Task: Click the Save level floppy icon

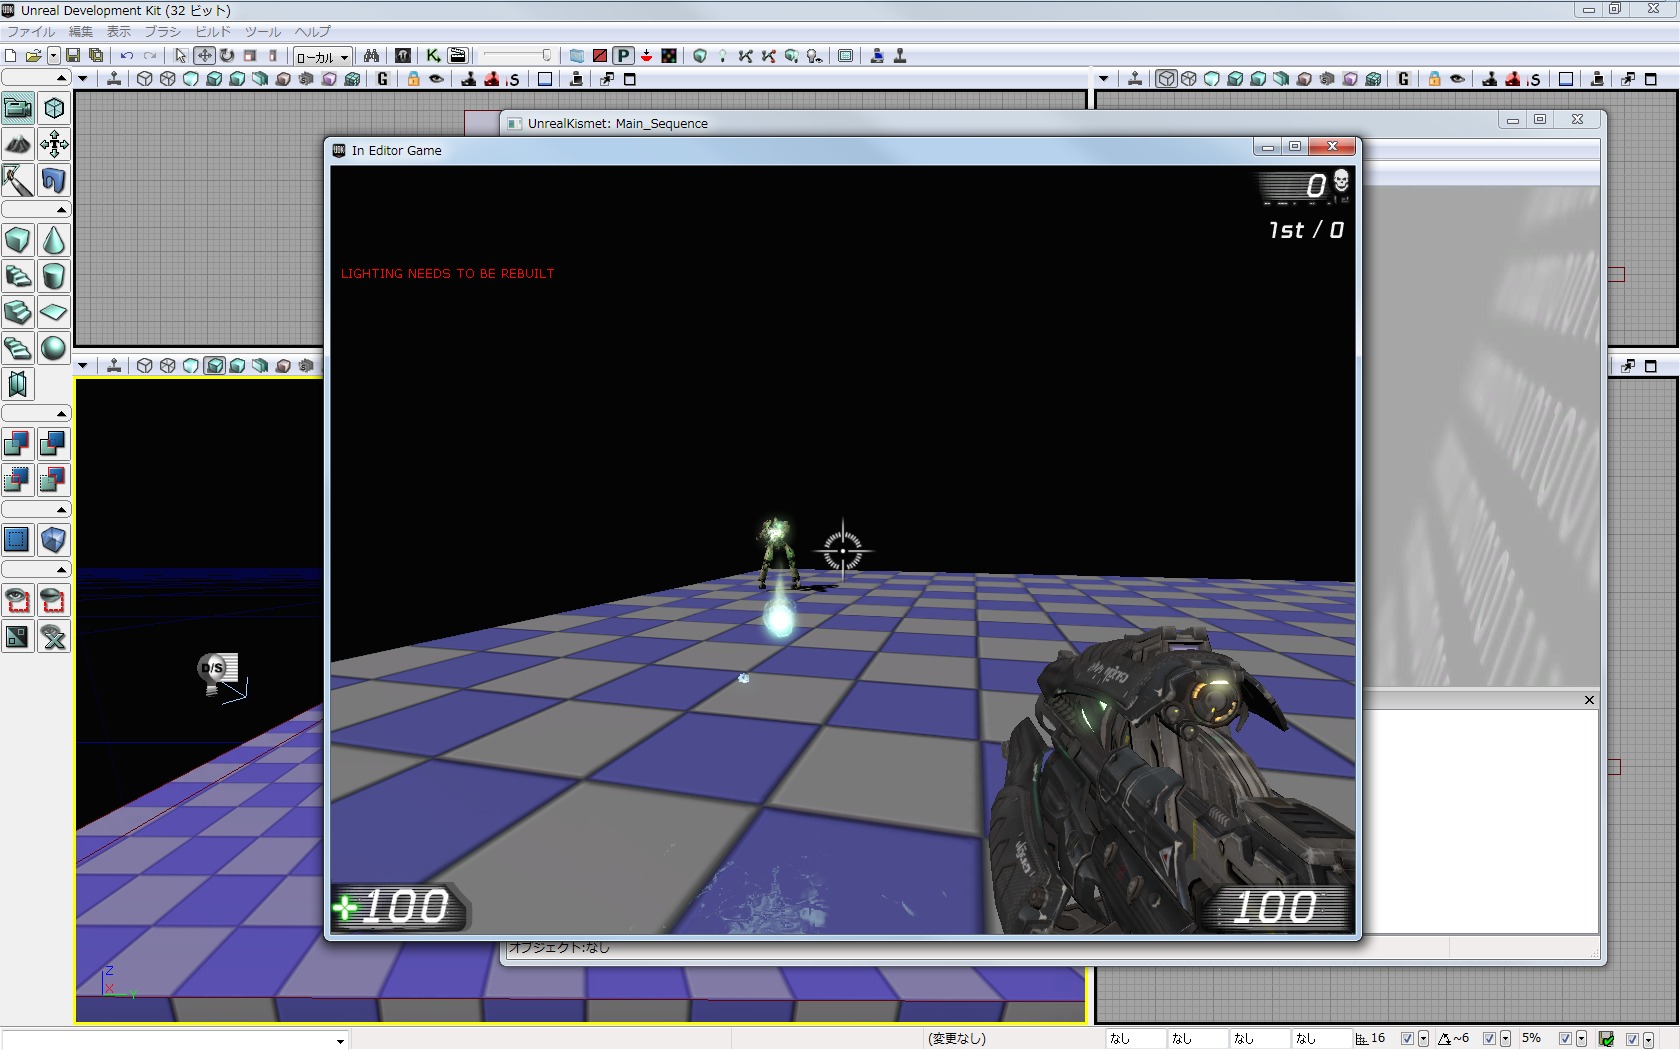Action: coord(73,56)
